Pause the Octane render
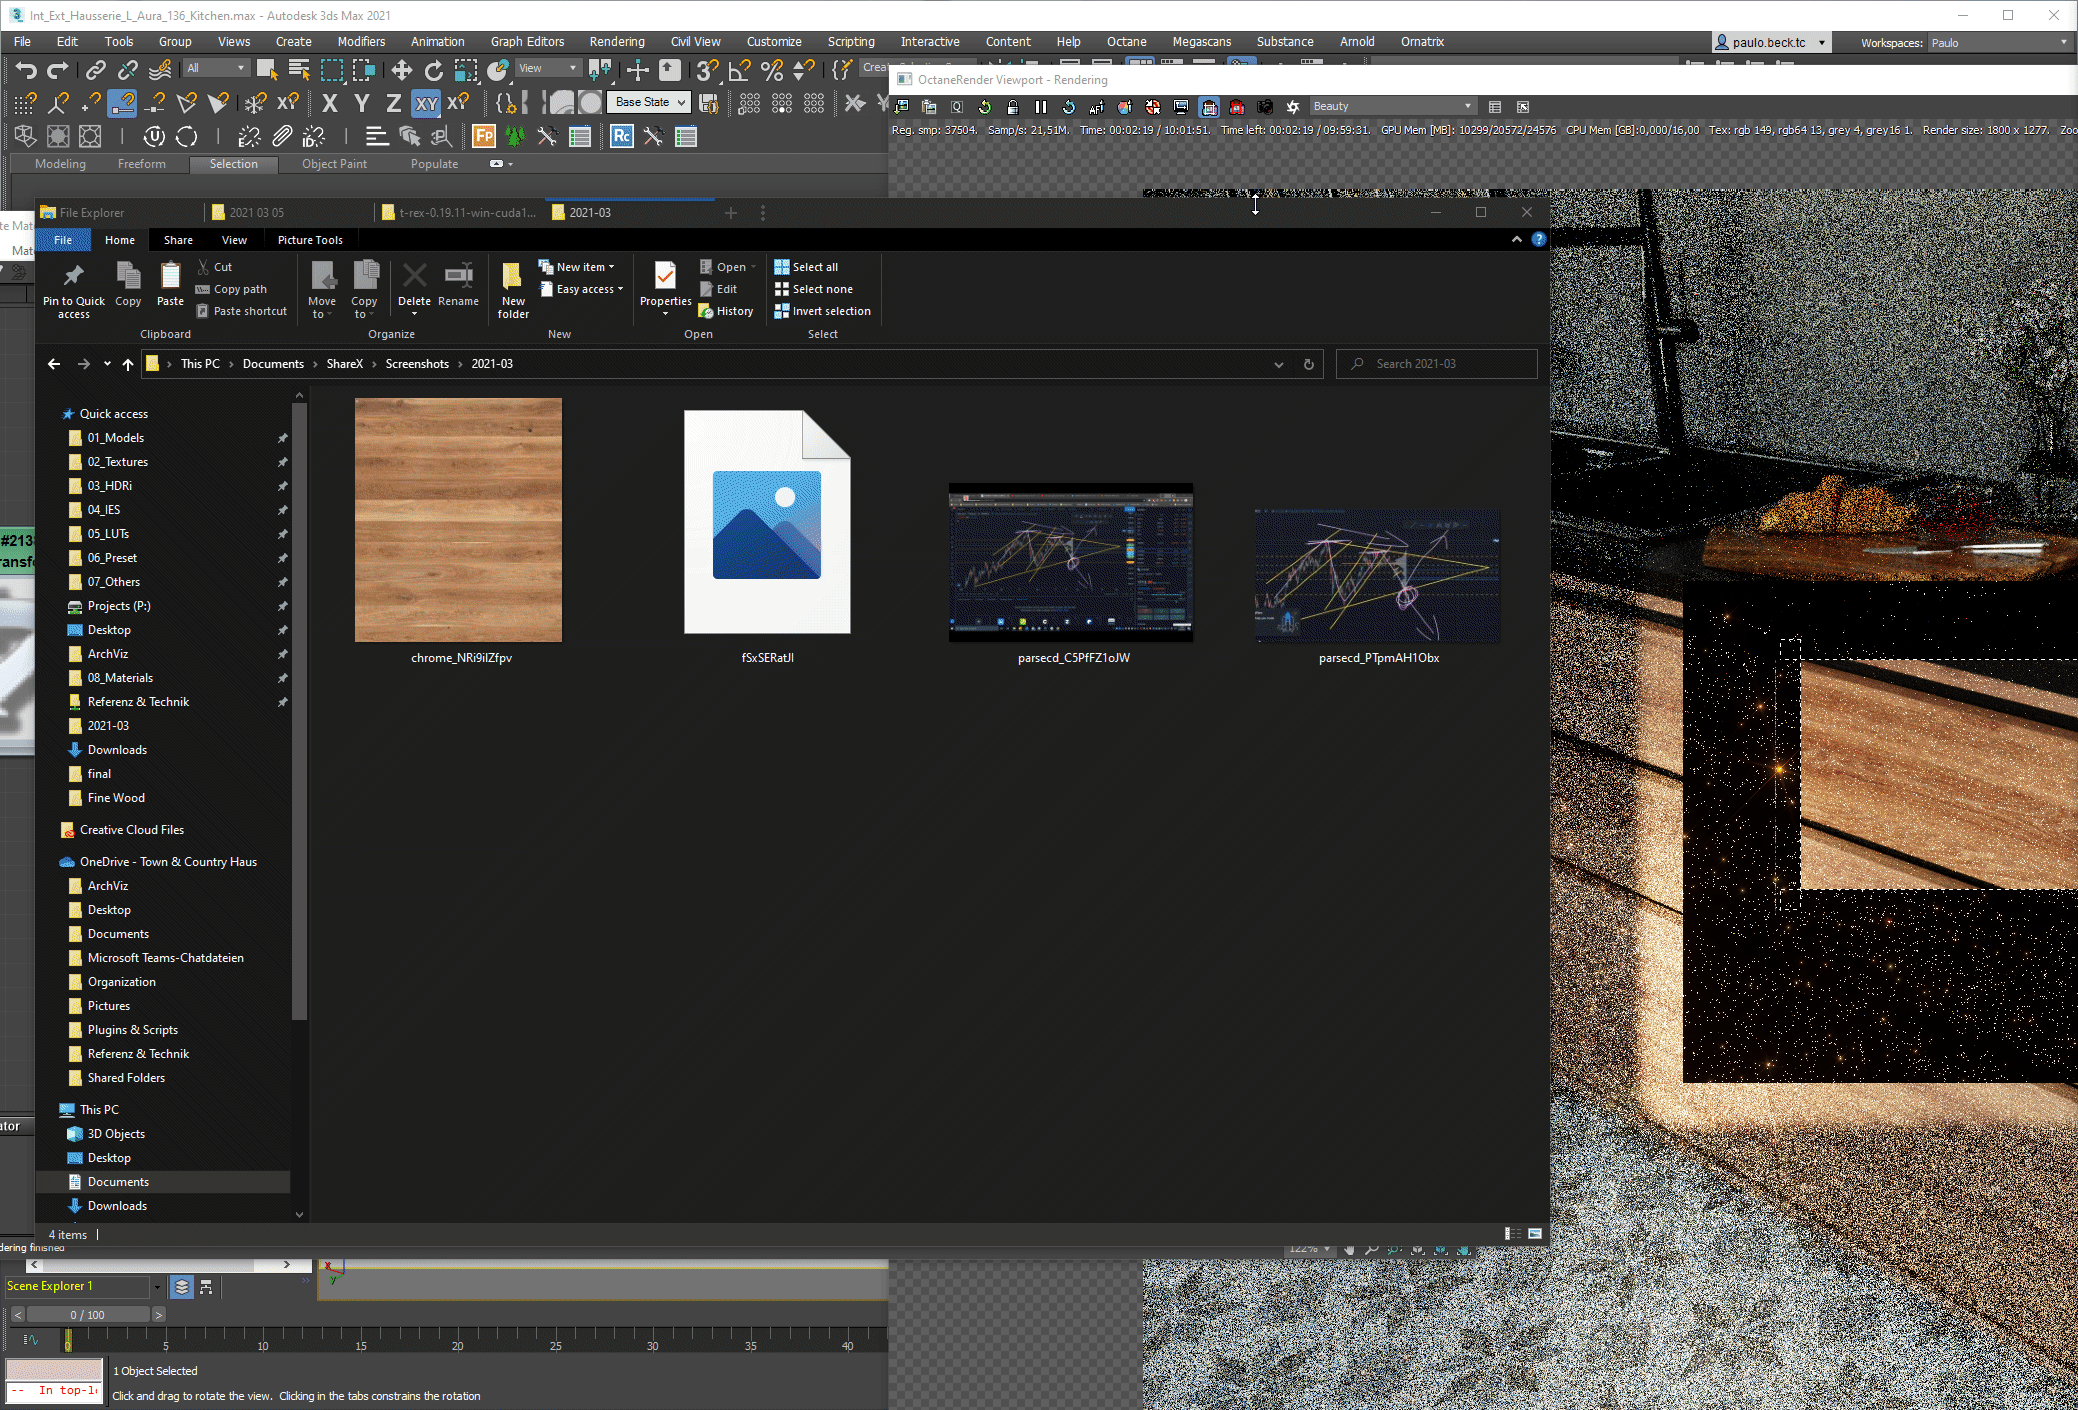 coord(1041,107)
